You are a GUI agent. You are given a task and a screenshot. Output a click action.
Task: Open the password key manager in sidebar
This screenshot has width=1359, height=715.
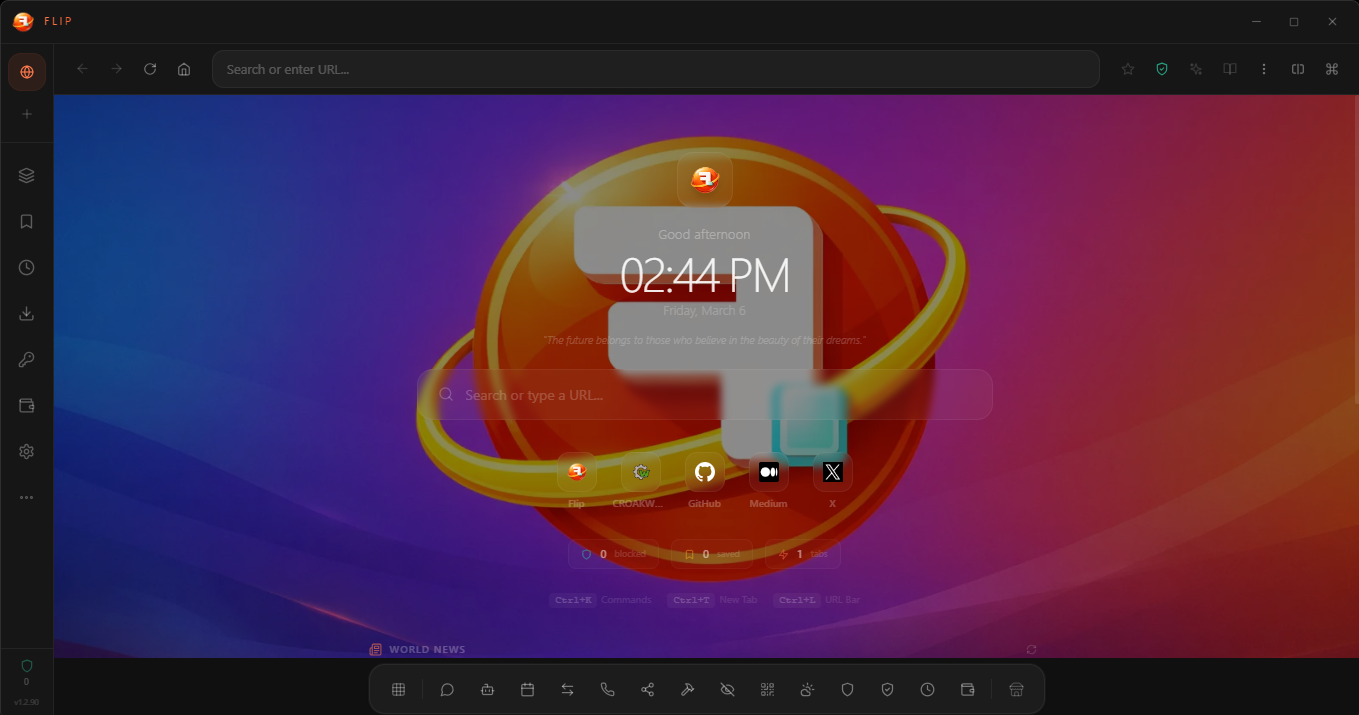coord(26,359)
